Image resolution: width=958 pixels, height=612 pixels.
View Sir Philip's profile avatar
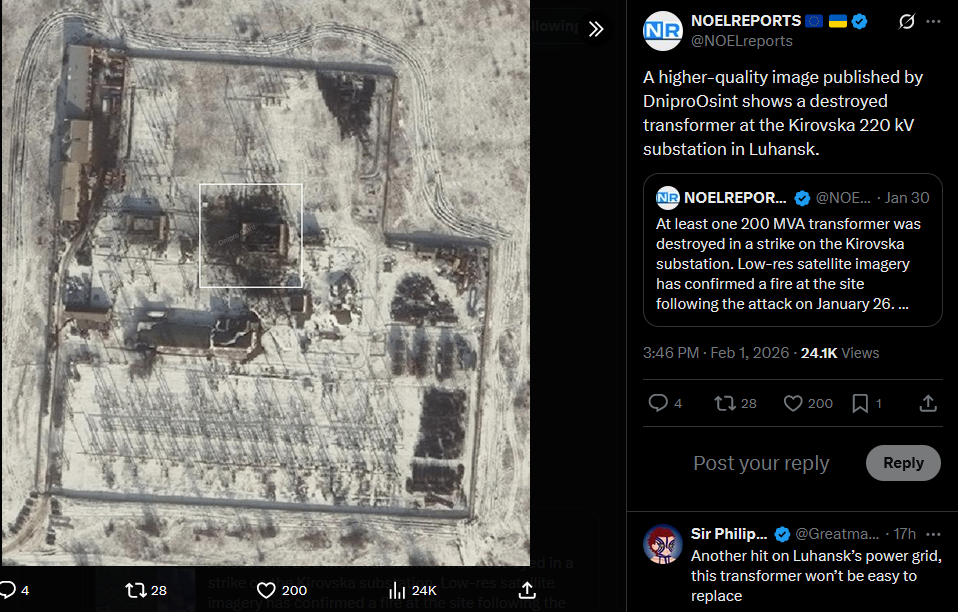point(663,544)
